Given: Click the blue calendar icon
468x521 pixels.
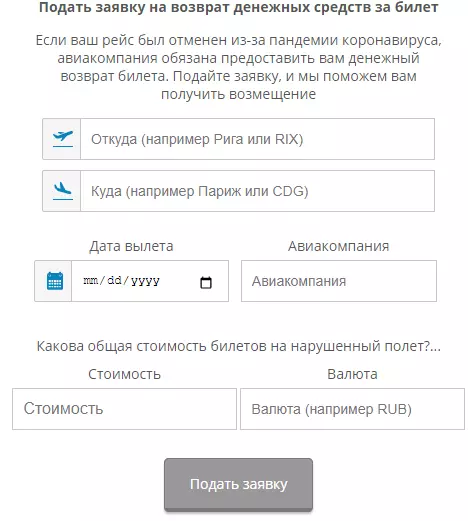Looking at the screenshot, I should [55, 281].
